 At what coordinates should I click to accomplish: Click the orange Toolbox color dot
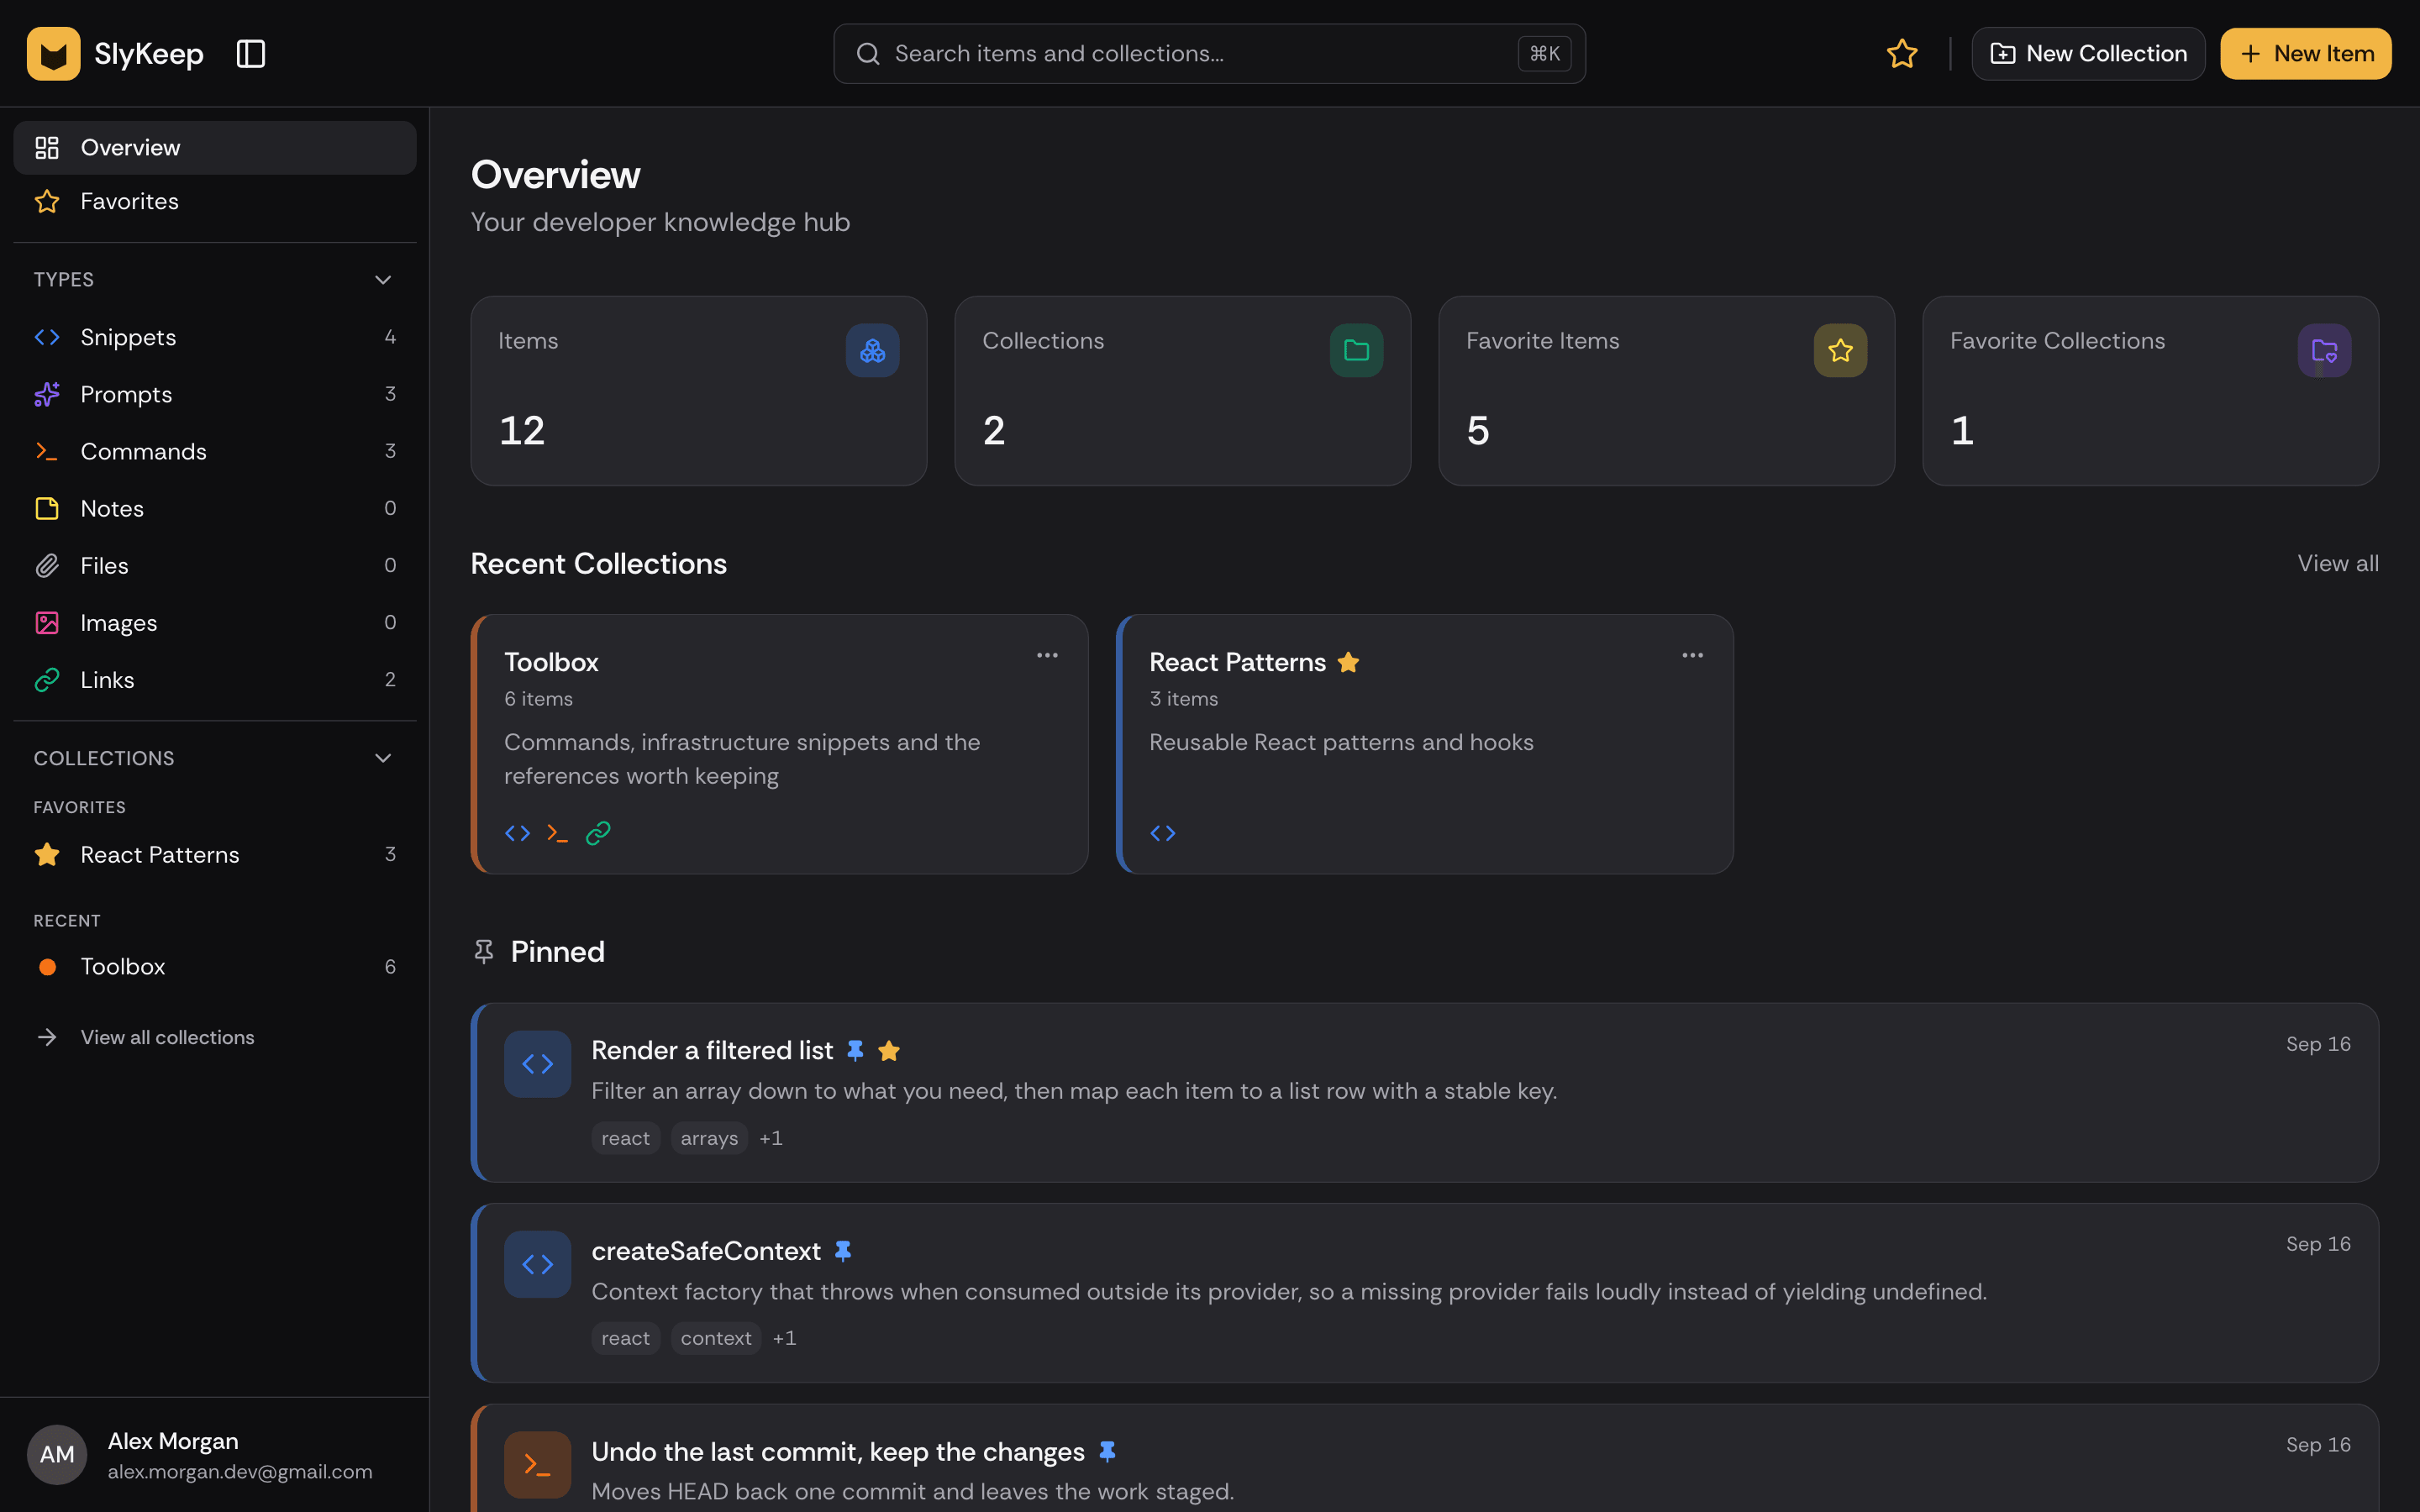point(47,967)
